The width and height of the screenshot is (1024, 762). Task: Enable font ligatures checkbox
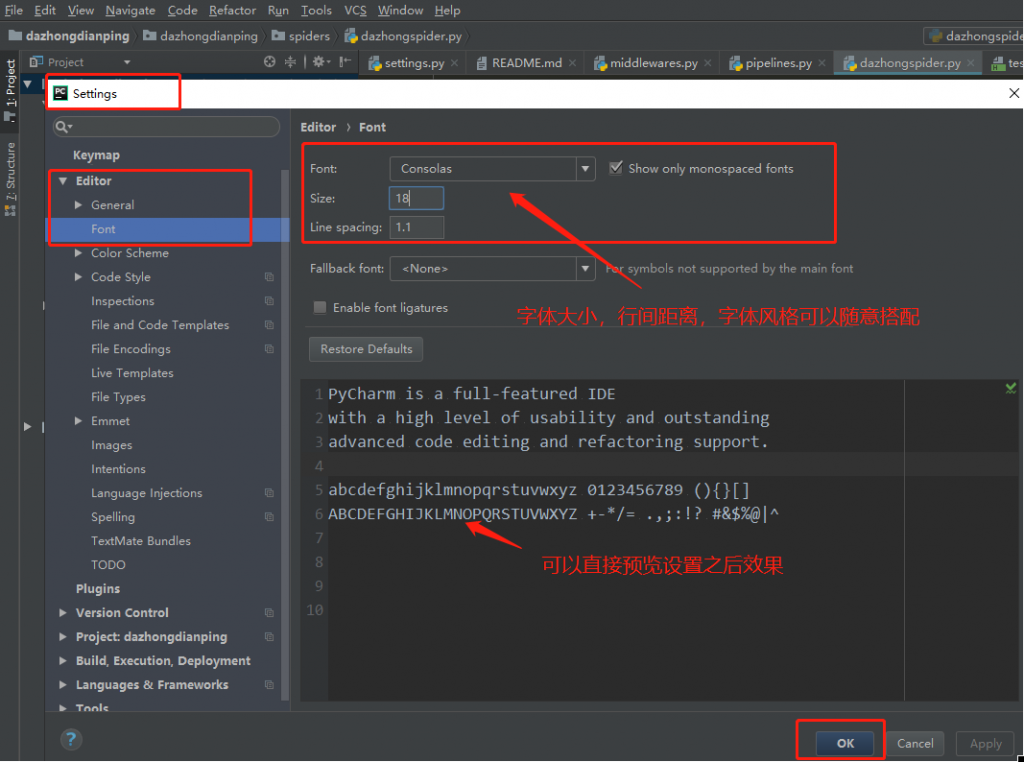click(320, 308)
